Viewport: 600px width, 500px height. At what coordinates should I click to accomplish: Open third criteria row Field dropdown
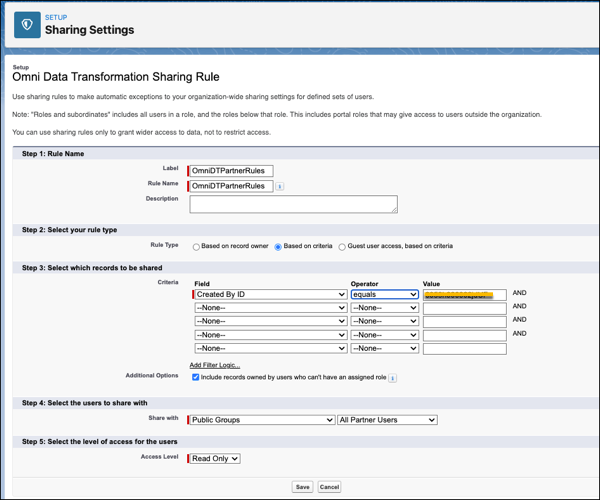click(271, 321)
